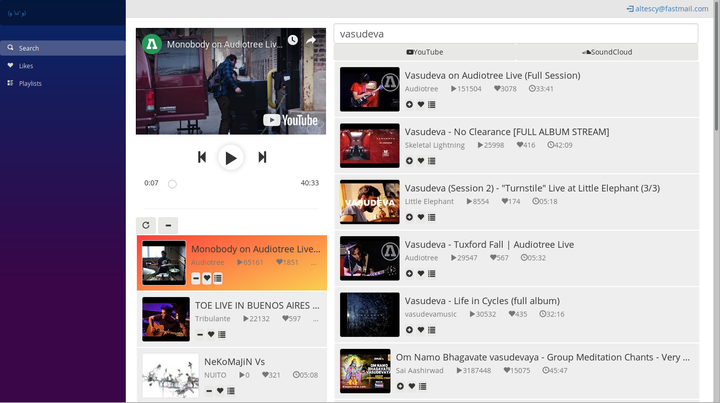Remove NeKoMaJiN Vs from queue
720x403 pixels.
tap(209, 391)
